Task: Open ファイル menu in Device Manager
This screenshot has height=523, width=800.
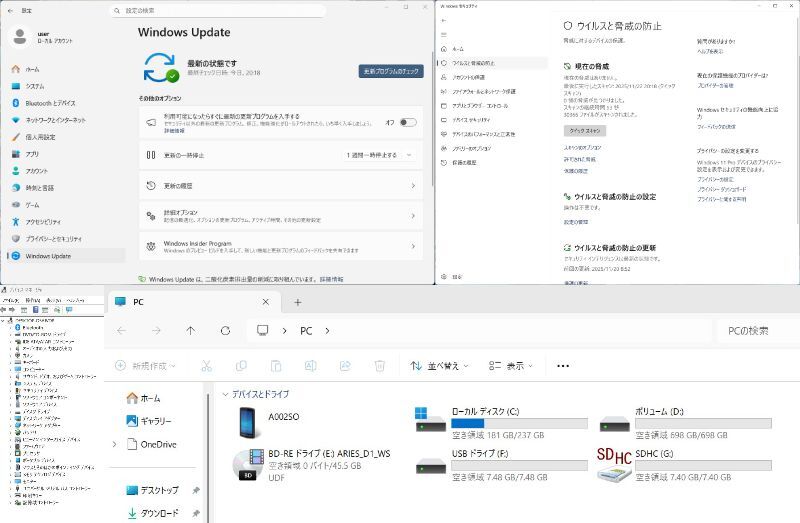Action: (x=11, y=301)
